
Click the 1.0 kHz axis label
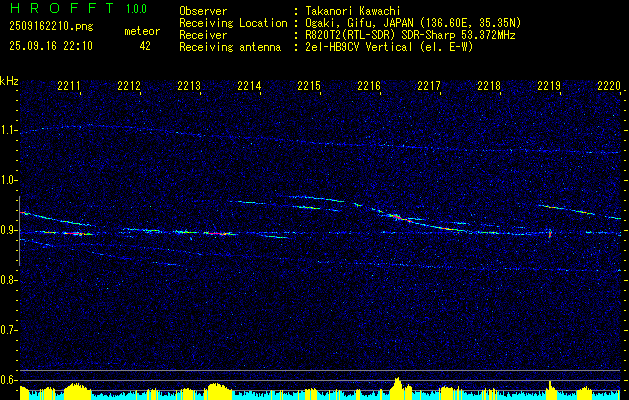pos(9,181)
